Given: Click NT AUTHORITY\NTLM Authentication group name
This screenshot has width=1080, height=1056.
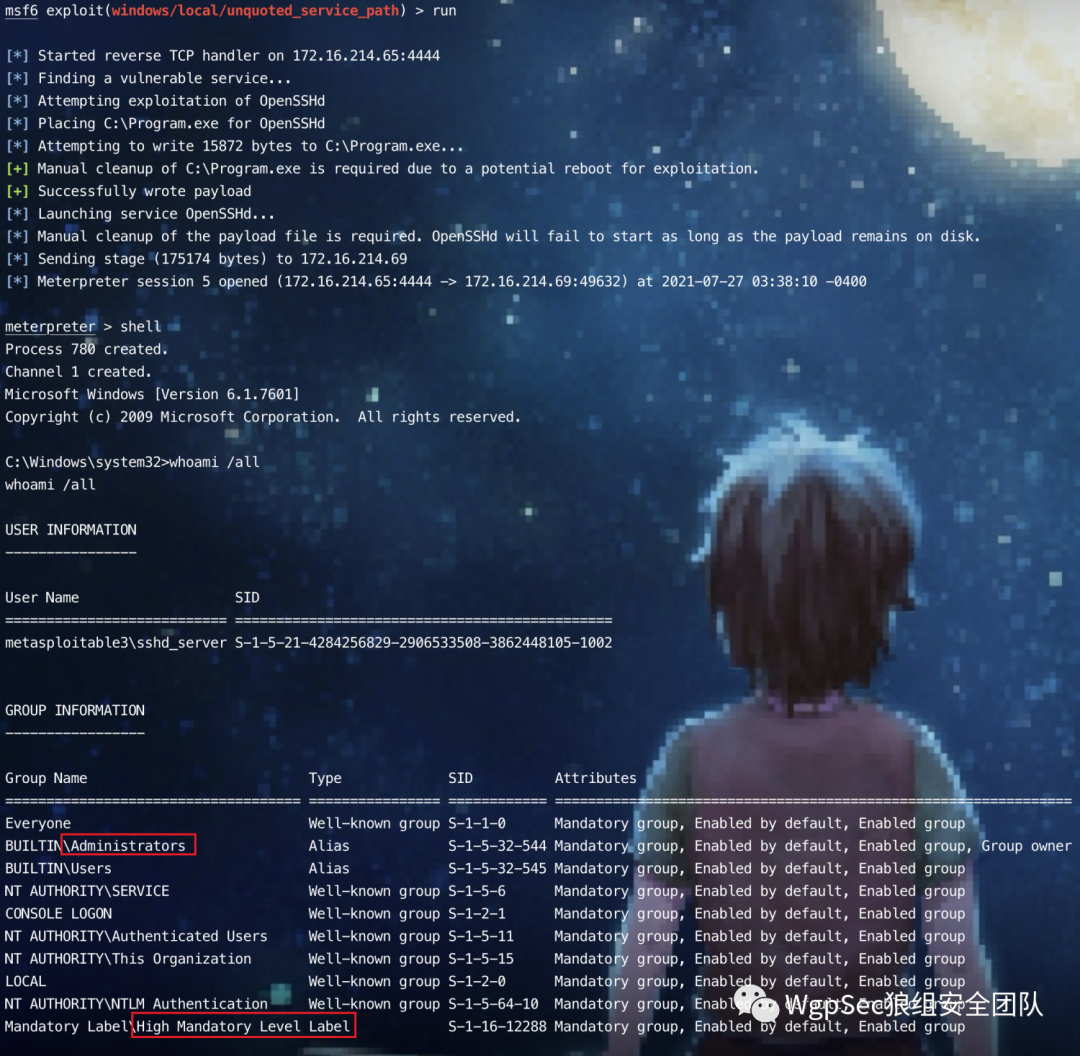Looking at the screenshot, I should click(x=136, y=1004).
